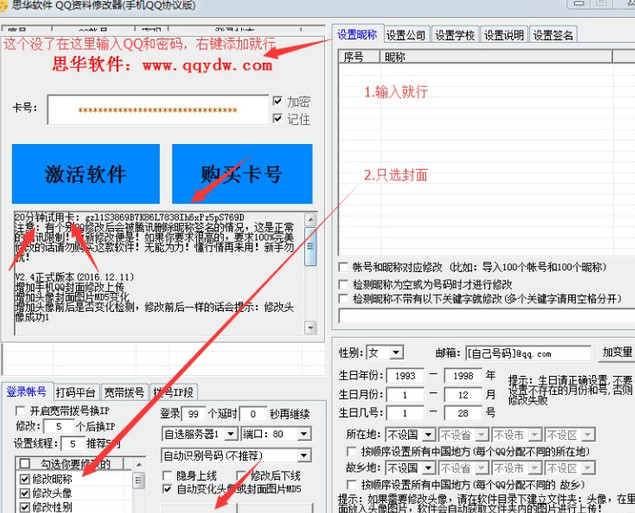The height and width of the screenshot is (513, 635).
Task: Click the 延时 seconds field
Action: [x=253, y=414]
